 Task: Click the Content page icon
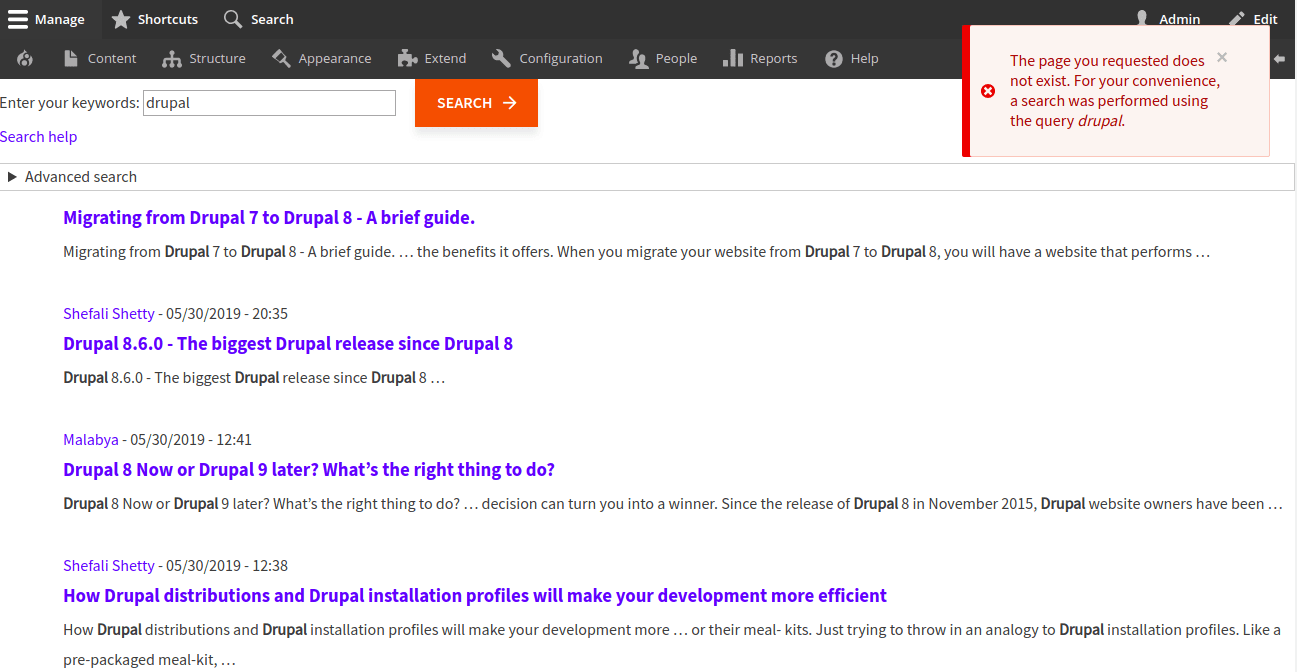[70, 59]
